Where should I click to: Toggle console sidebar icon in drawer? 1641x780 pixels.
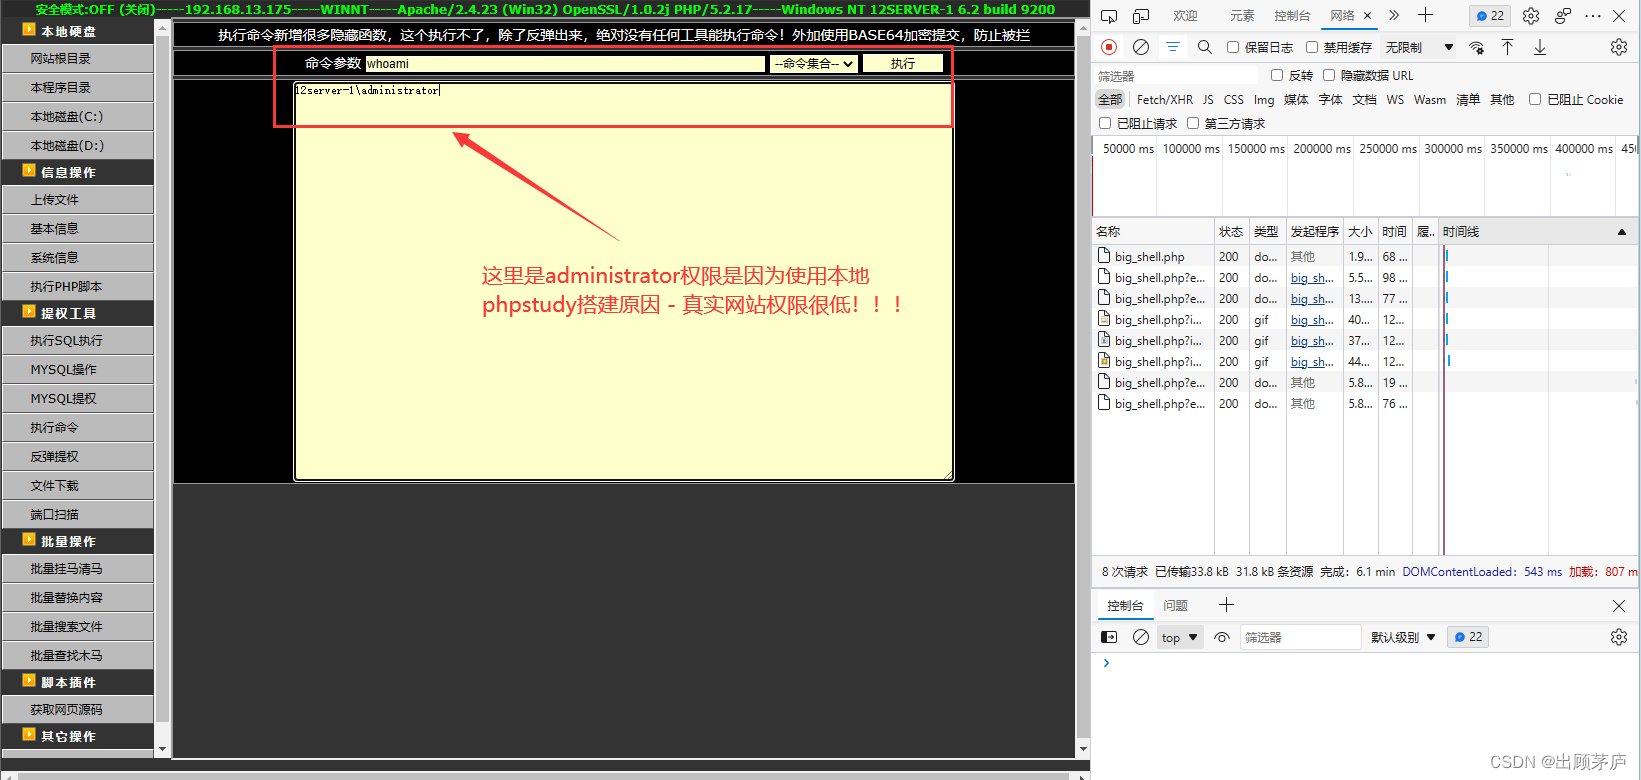(x=1109, y=637)
